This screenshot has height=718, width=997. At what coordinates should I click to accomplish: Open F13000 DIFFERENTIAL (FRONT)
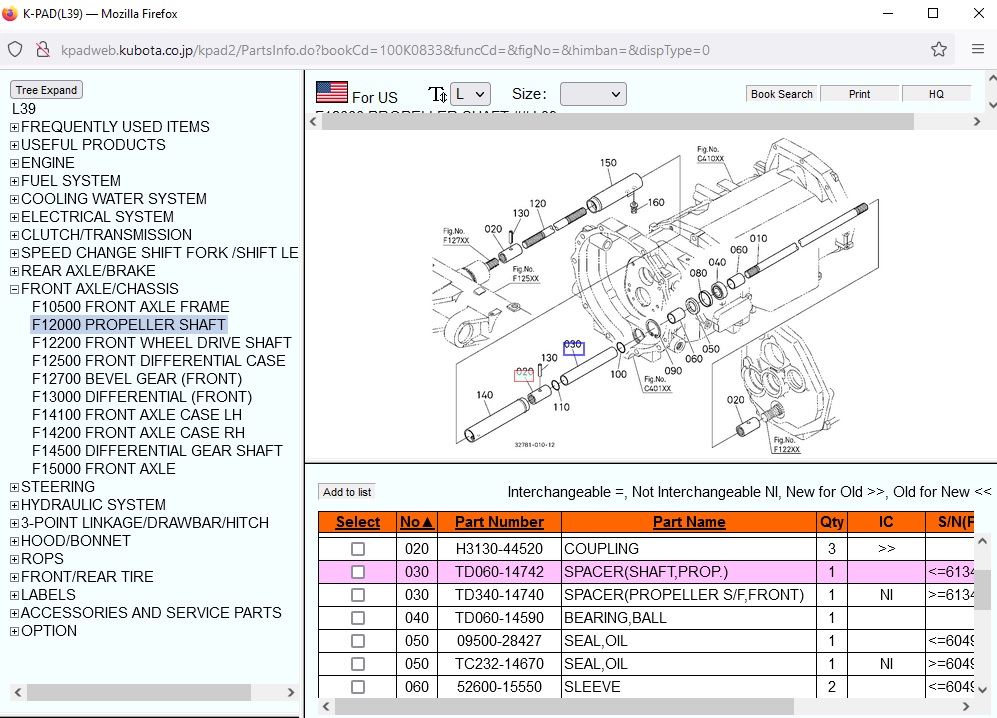(142, 397)
